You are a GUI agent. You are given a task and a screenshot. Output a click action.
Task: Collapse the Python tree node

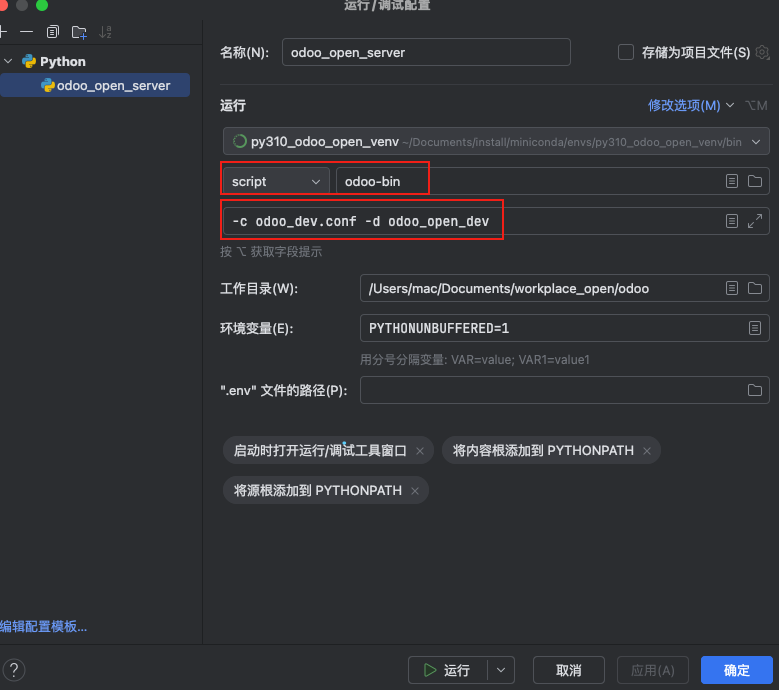(x=9, y=62)
